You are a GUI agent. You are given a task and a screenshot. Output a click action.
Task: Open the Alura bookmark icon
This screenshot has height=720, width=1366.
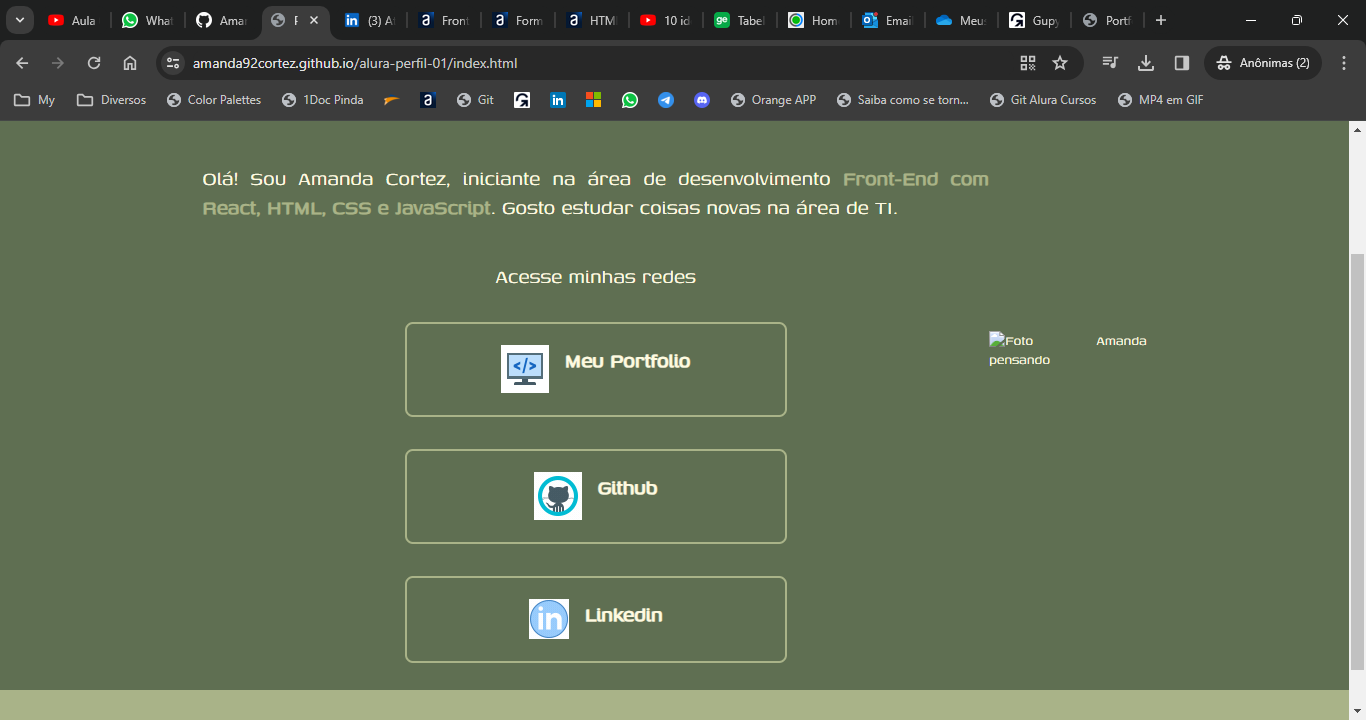coord(428,100)
